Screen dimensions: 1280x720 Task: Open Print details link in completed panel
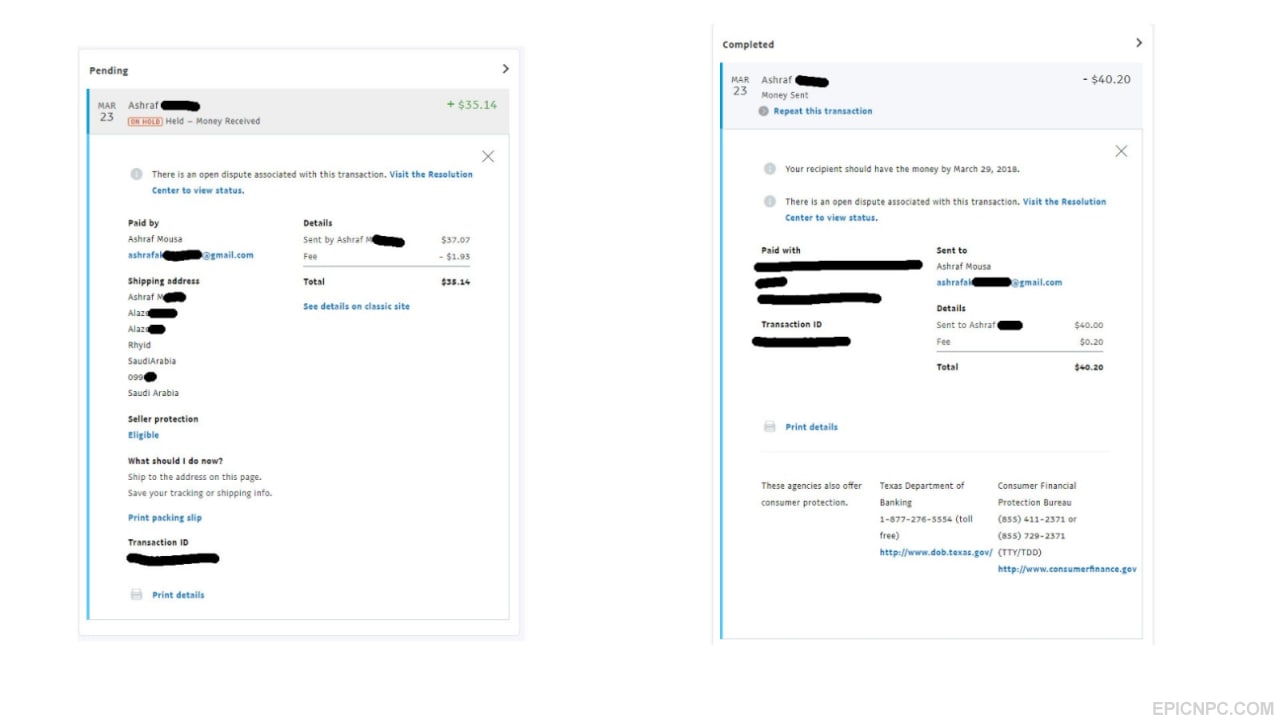(x=811, y=427)
